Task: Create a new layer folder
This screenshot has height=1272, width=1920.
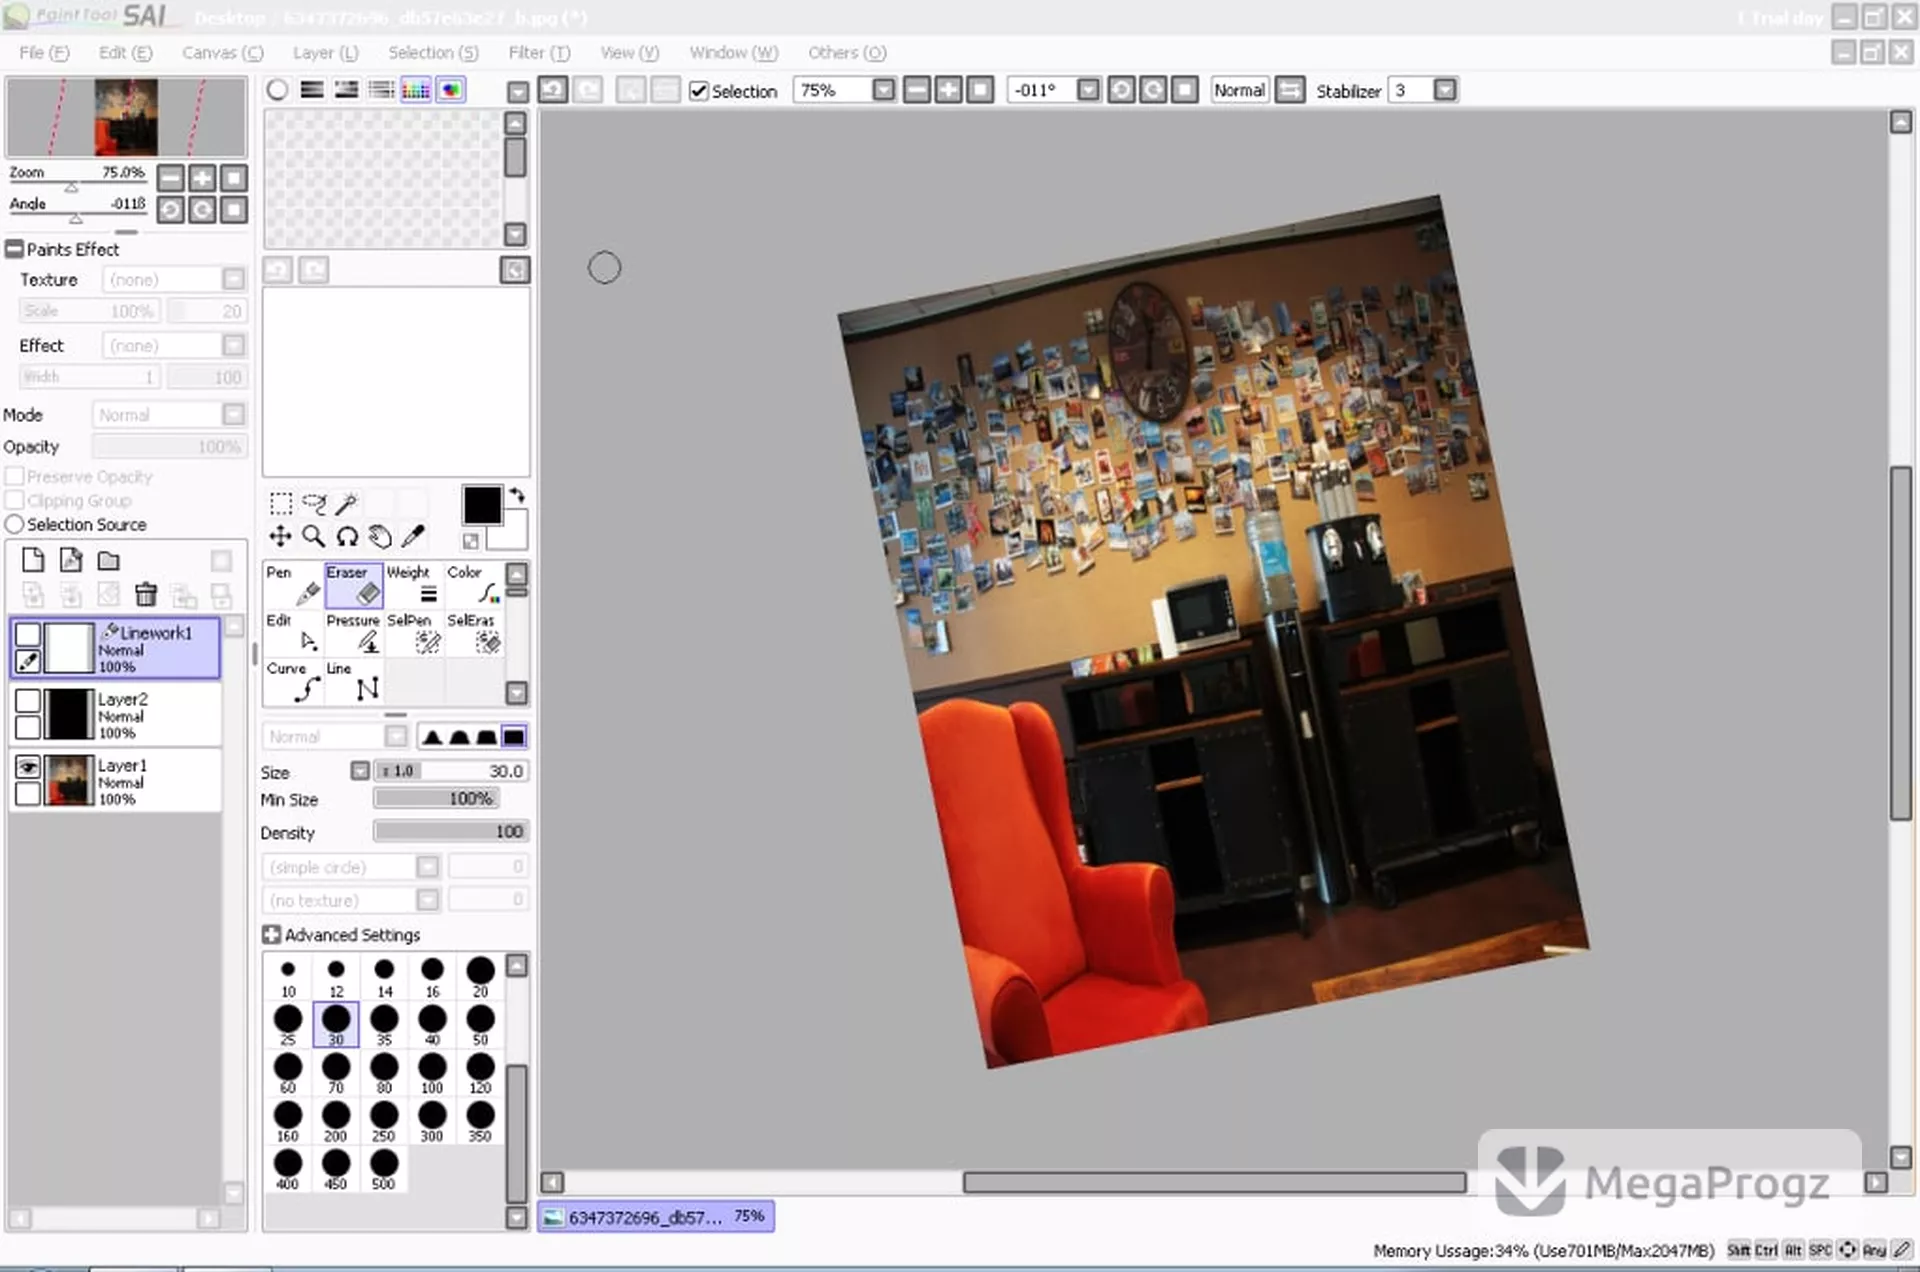Action: [108, 560]
